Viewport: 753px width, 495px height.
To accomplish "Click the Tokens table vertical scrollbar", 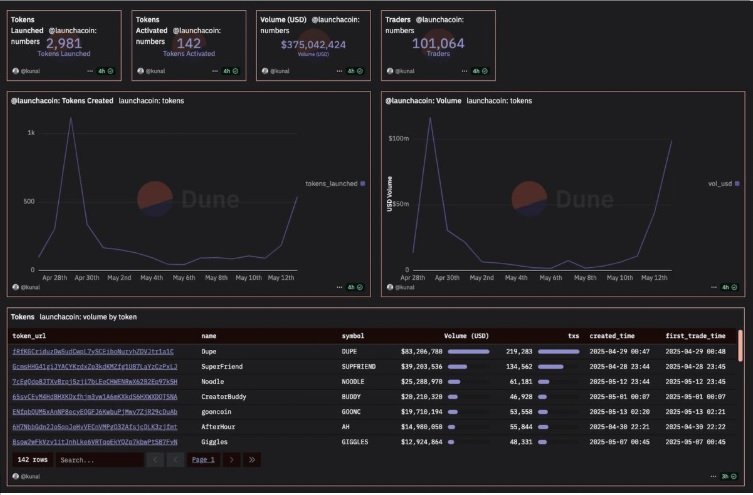I will click(741, 346).
